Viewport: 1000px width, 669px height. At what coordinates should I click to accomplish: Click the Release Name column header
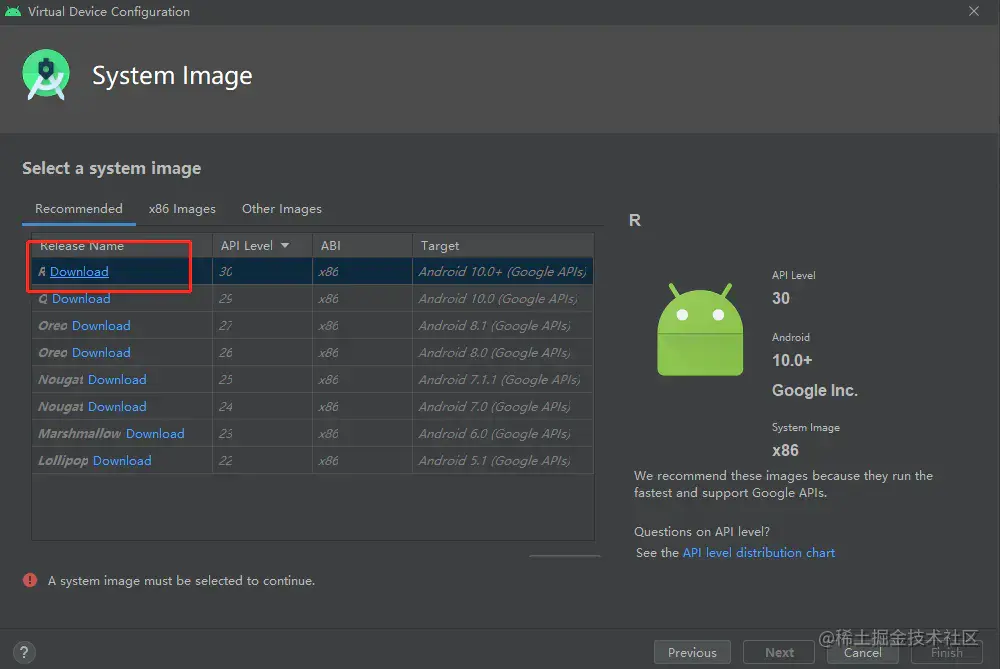click(122, 246)
